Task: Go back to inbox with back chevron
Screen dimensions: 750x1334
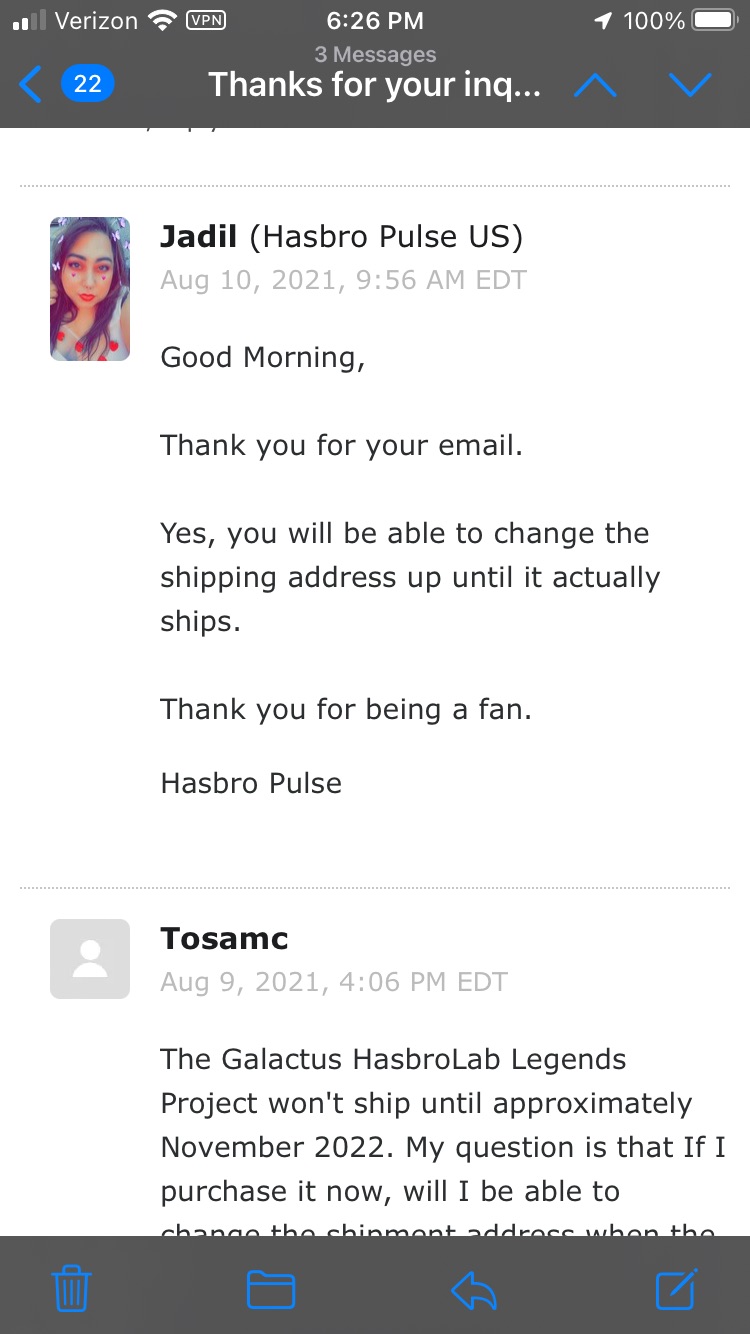Action: click(30, 84)
